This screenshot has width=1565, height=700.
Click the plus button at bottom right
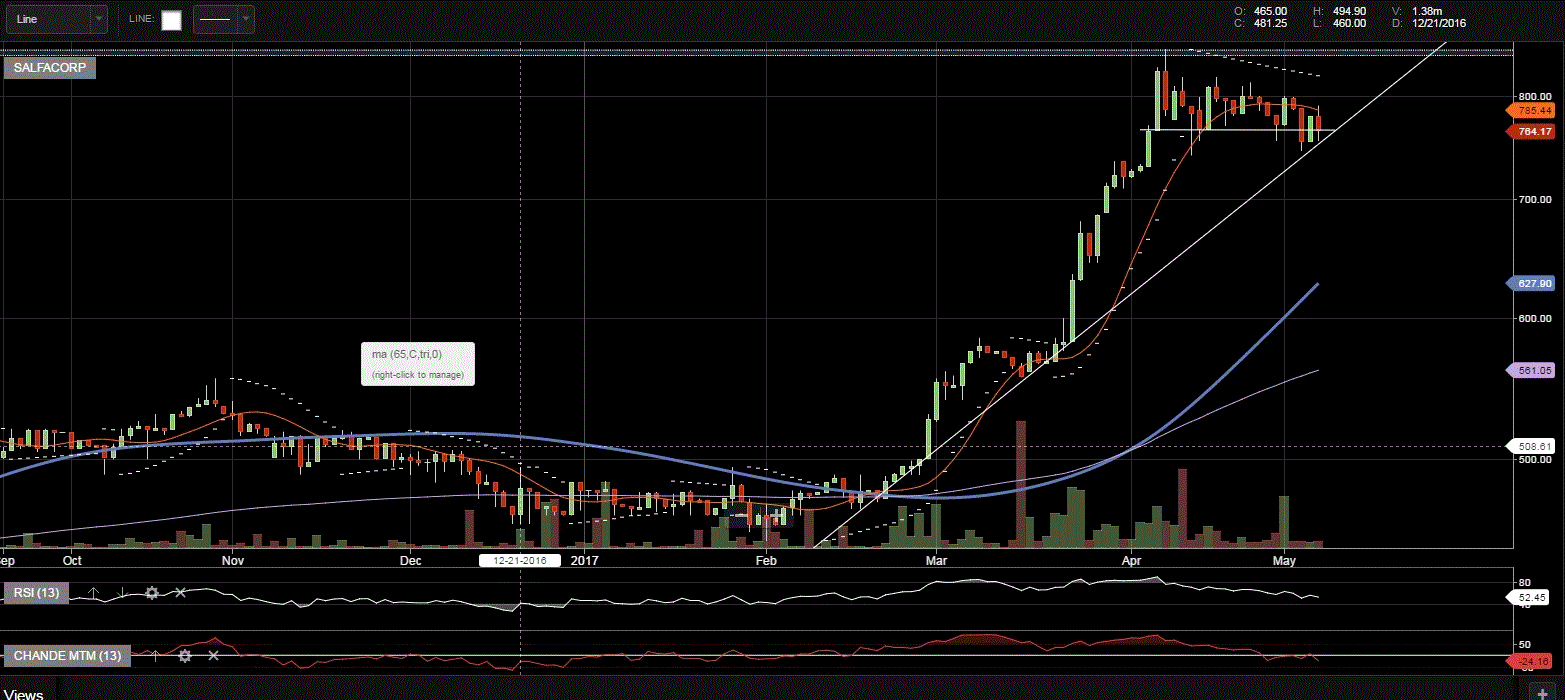[x=1541, y=692]
